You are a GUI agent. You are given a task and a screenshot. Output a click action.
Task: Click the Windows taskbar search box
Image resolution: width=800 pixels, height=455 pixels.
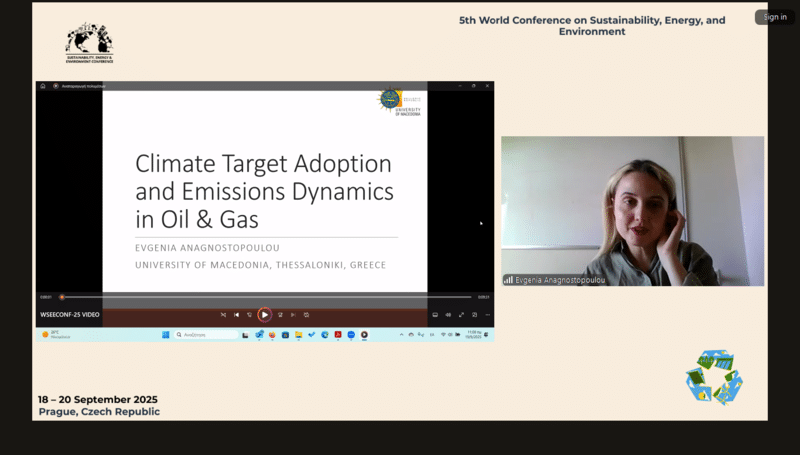(204, 334)
